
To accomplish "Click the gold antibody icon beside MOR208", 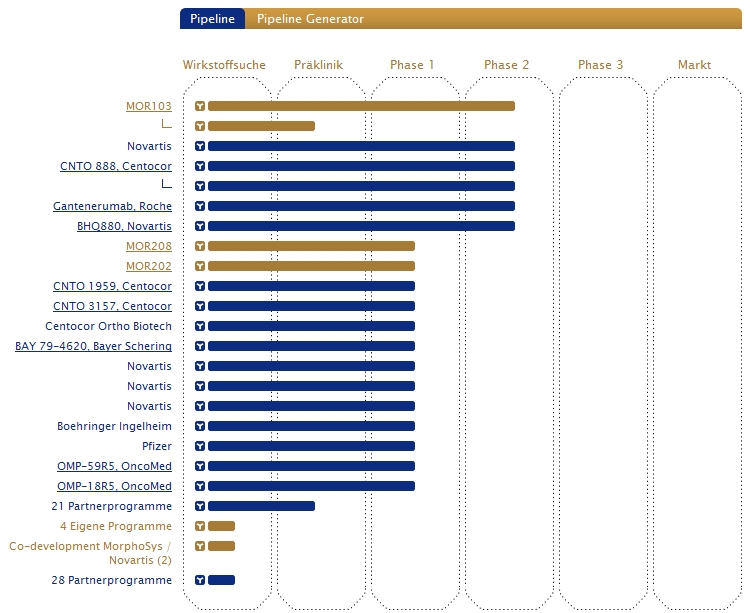I will [x=200, y=246].
